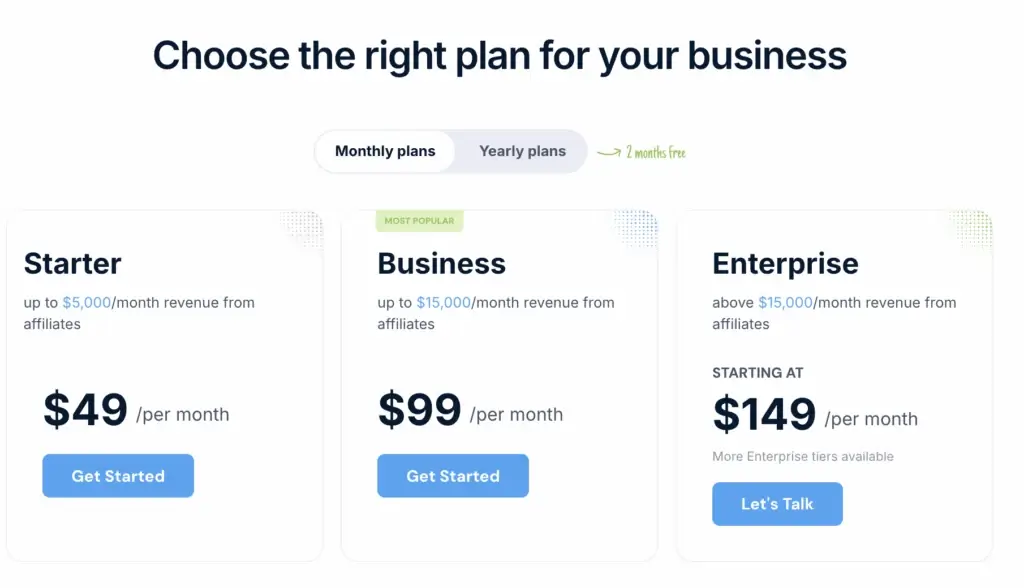Click the $15,000 amount in Business description

point(443,302)
